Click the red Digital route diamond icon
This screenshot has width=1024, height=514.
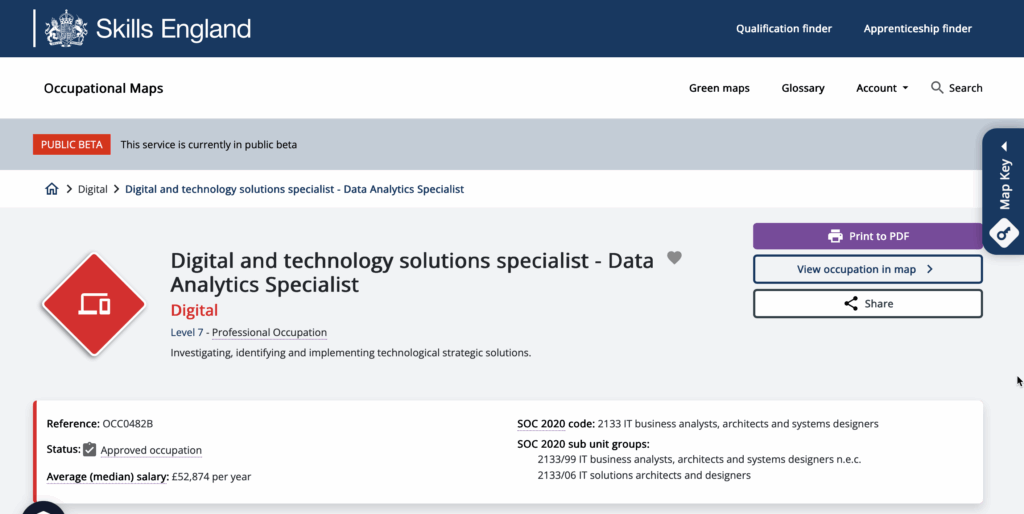93,304
